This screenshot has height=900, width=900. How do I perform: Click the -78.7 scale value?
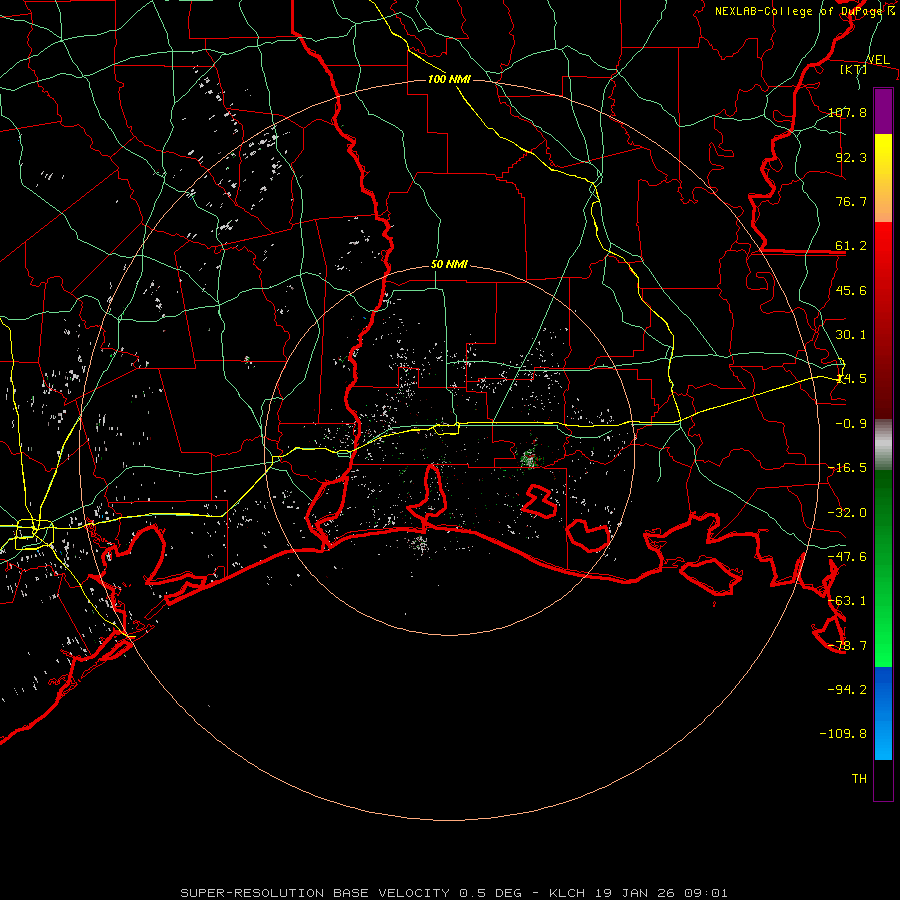(847, 646)
